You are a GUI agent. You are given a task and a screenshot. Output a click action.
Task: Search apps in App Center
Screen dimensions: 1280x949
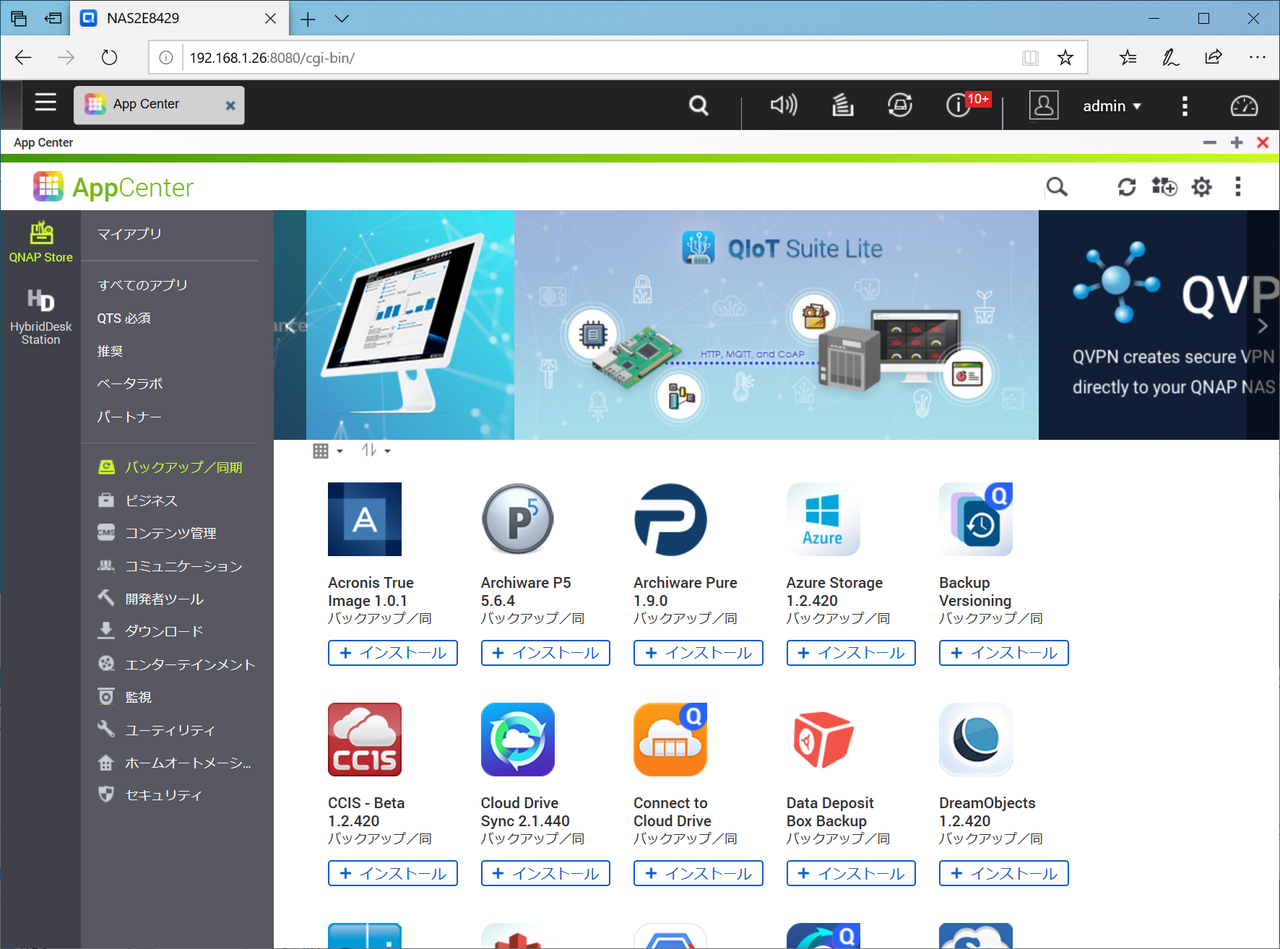(1056, 187)
